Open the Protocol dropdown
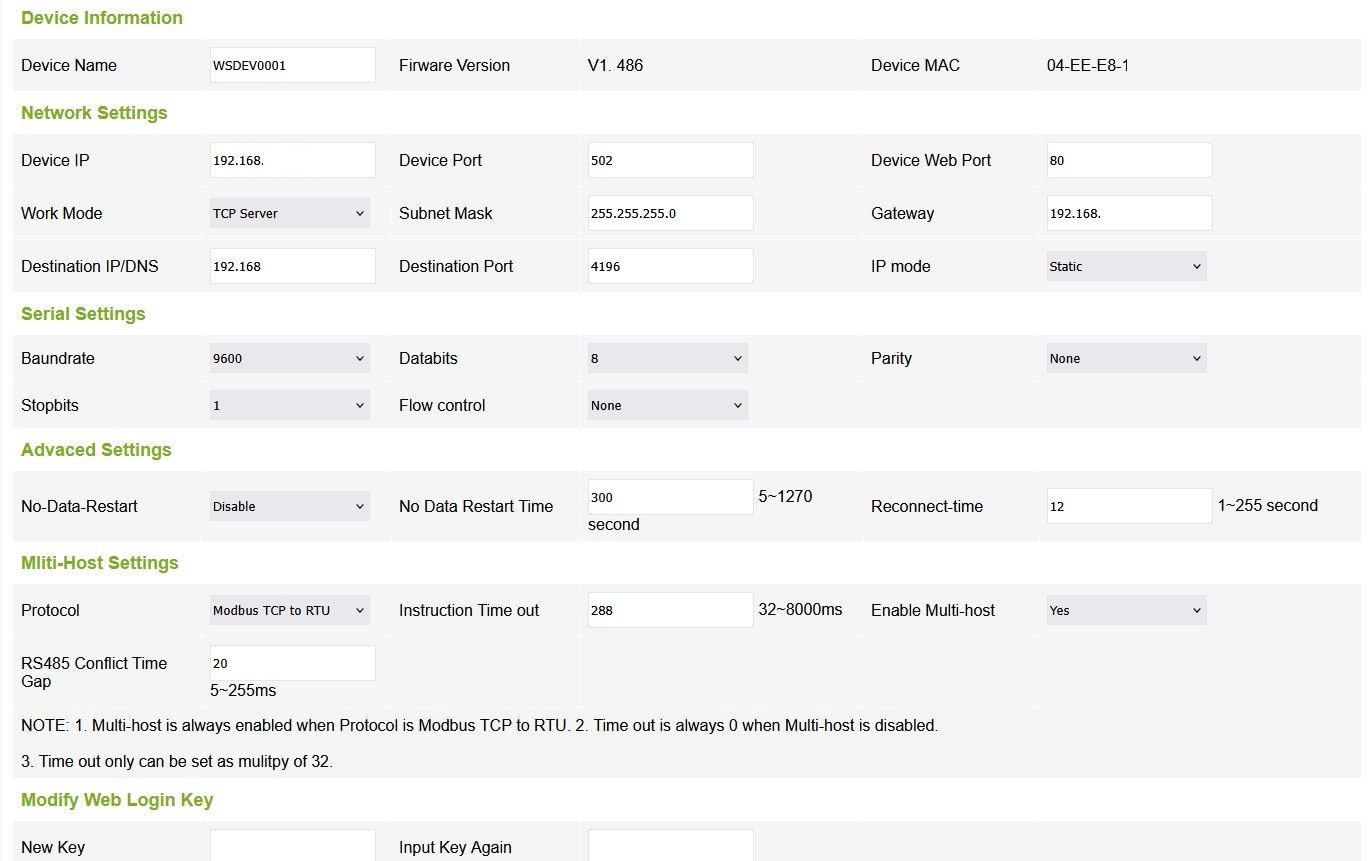Screen dimensions: 1369x861 (x=289, y=610)
